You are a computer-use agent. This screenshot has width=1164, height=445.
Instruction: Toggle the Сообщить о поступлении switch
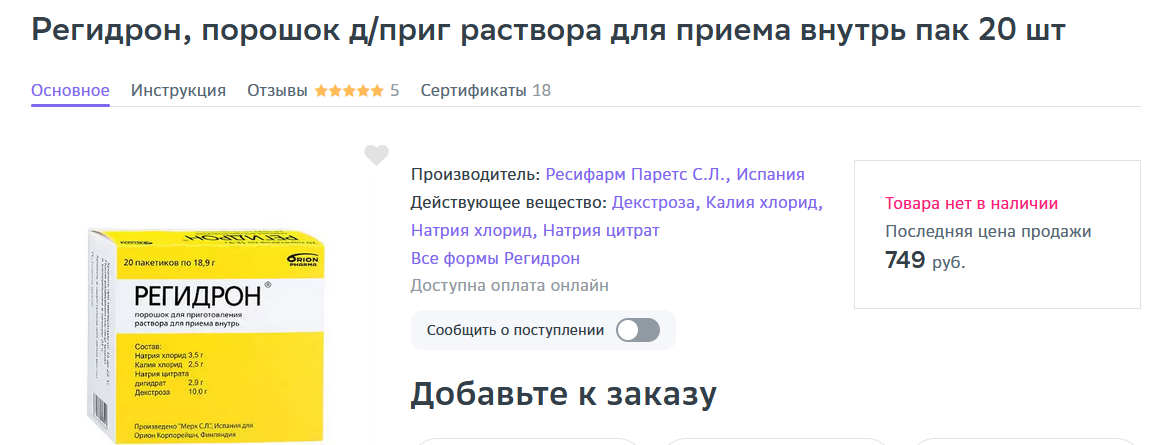(x=637, y=330)
